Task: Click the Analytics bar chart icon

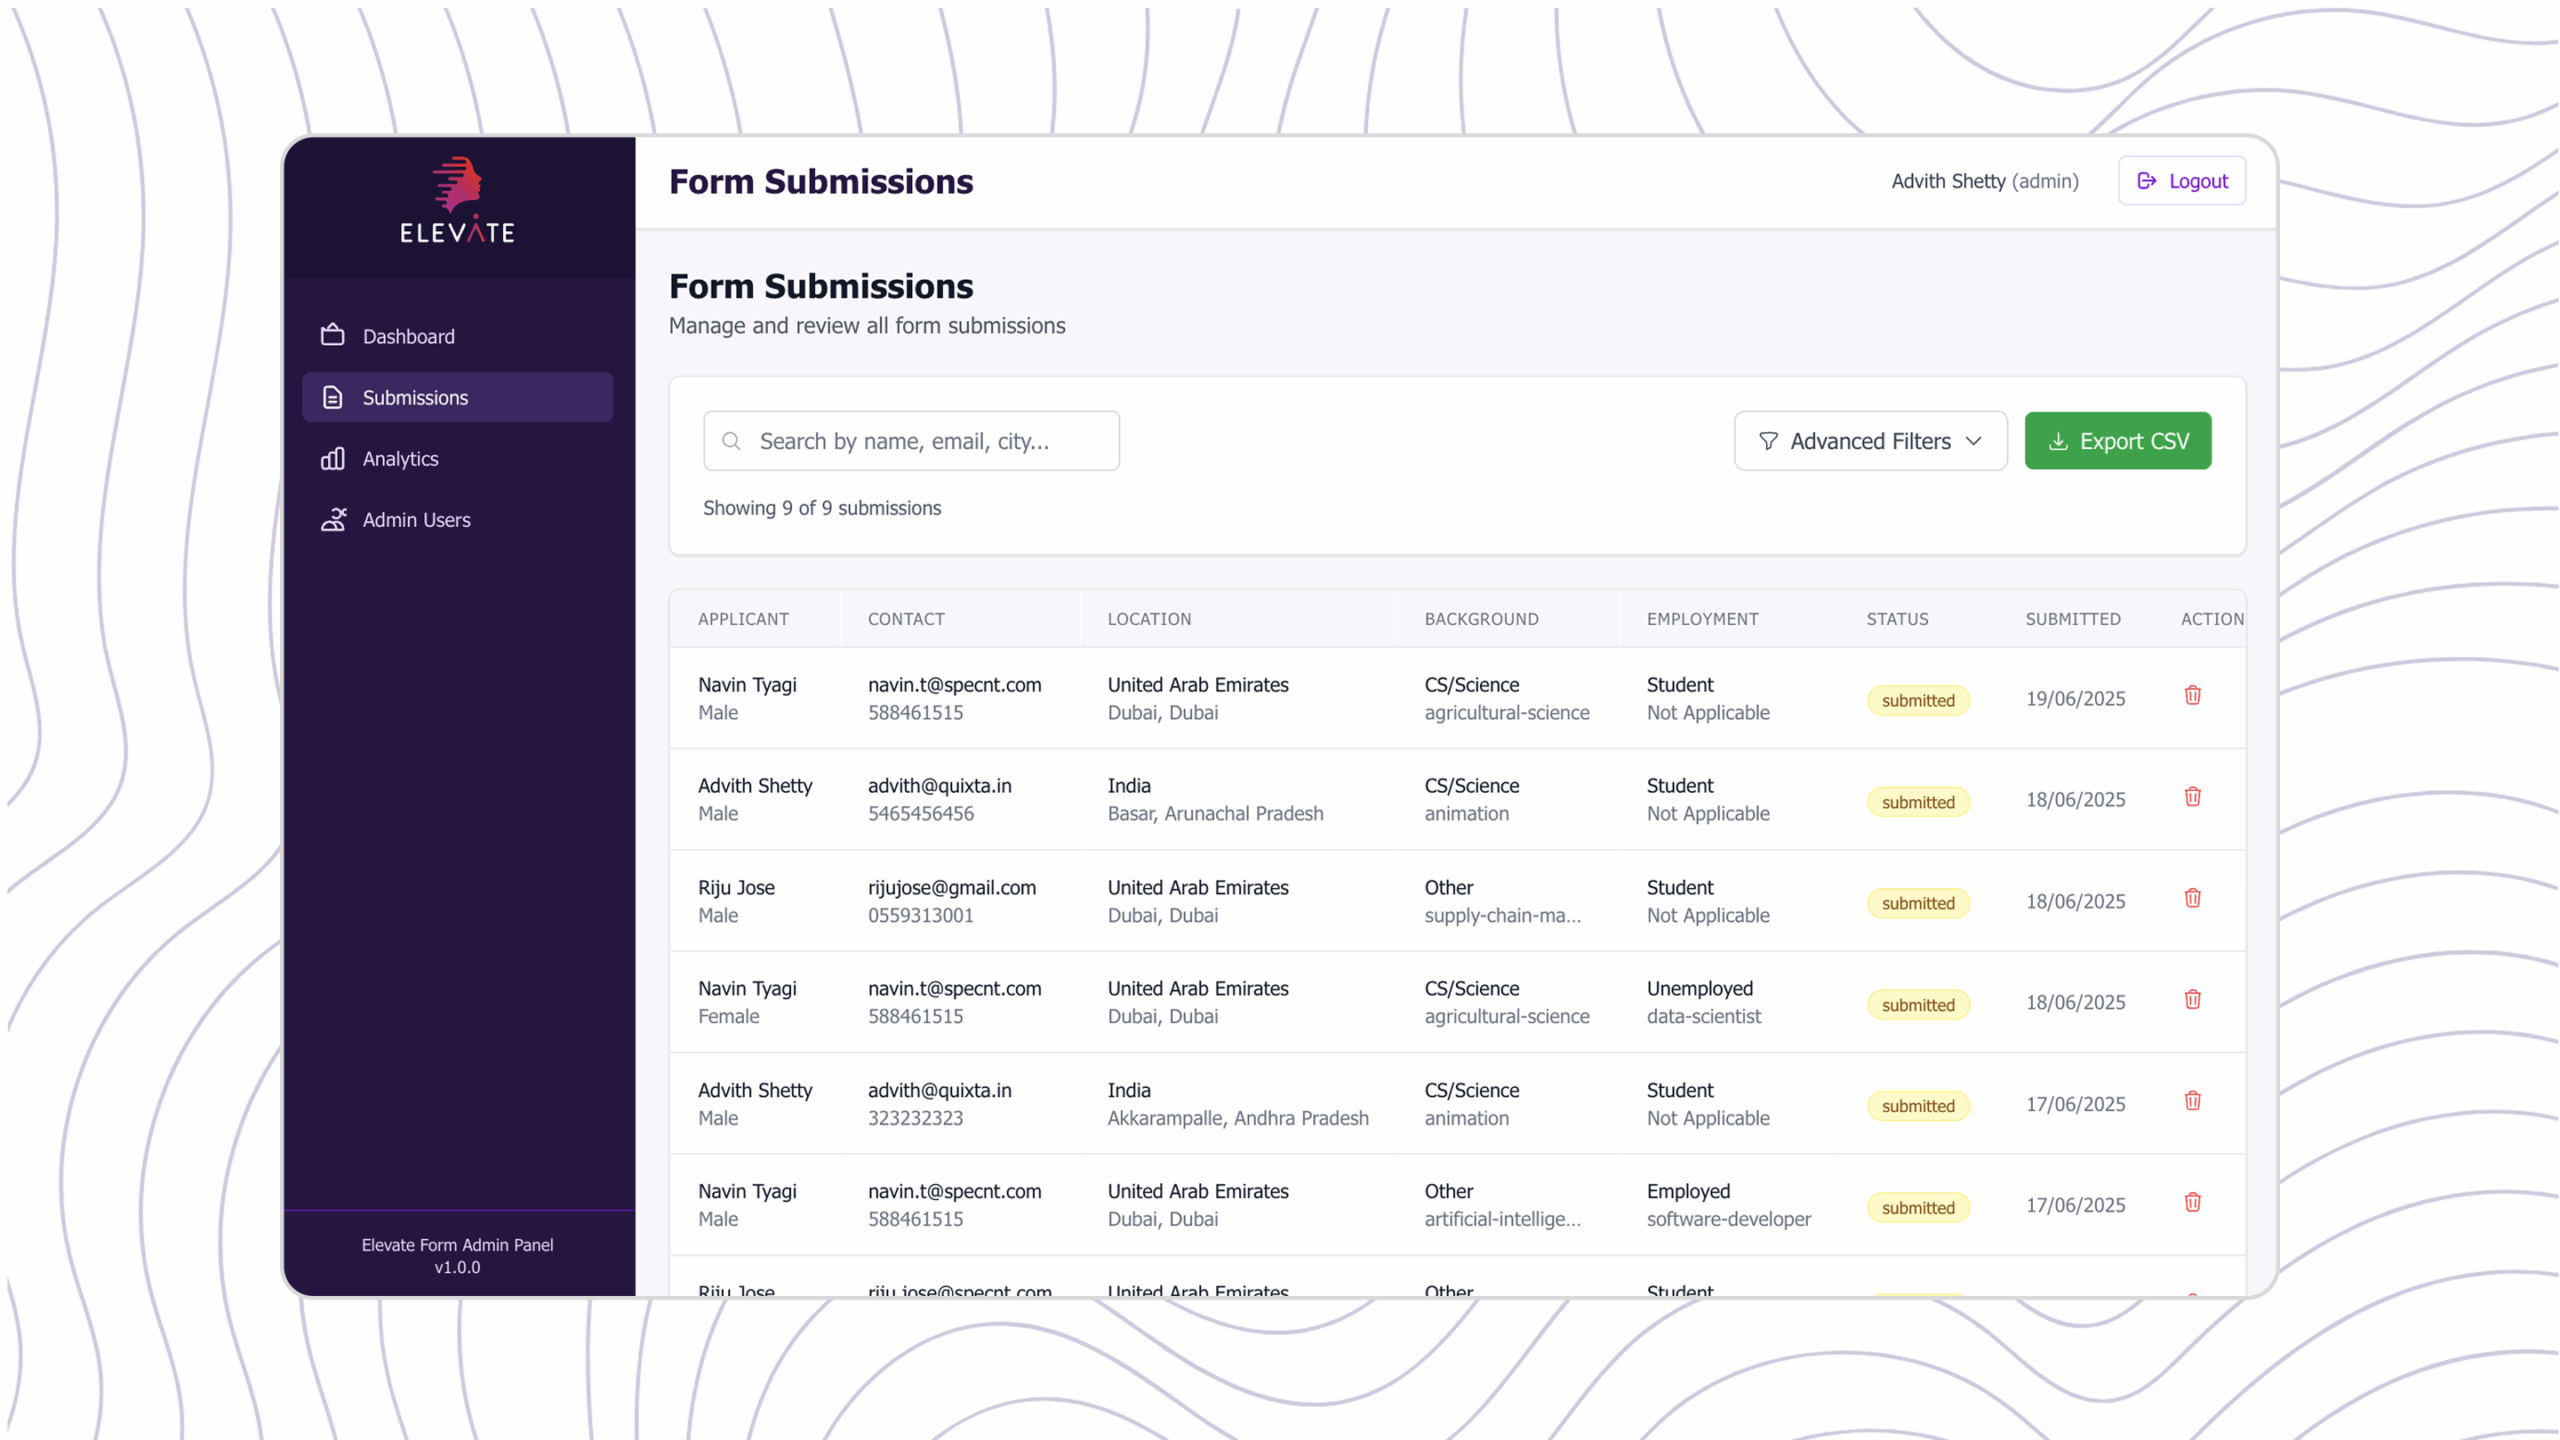Action: (332, 459)
